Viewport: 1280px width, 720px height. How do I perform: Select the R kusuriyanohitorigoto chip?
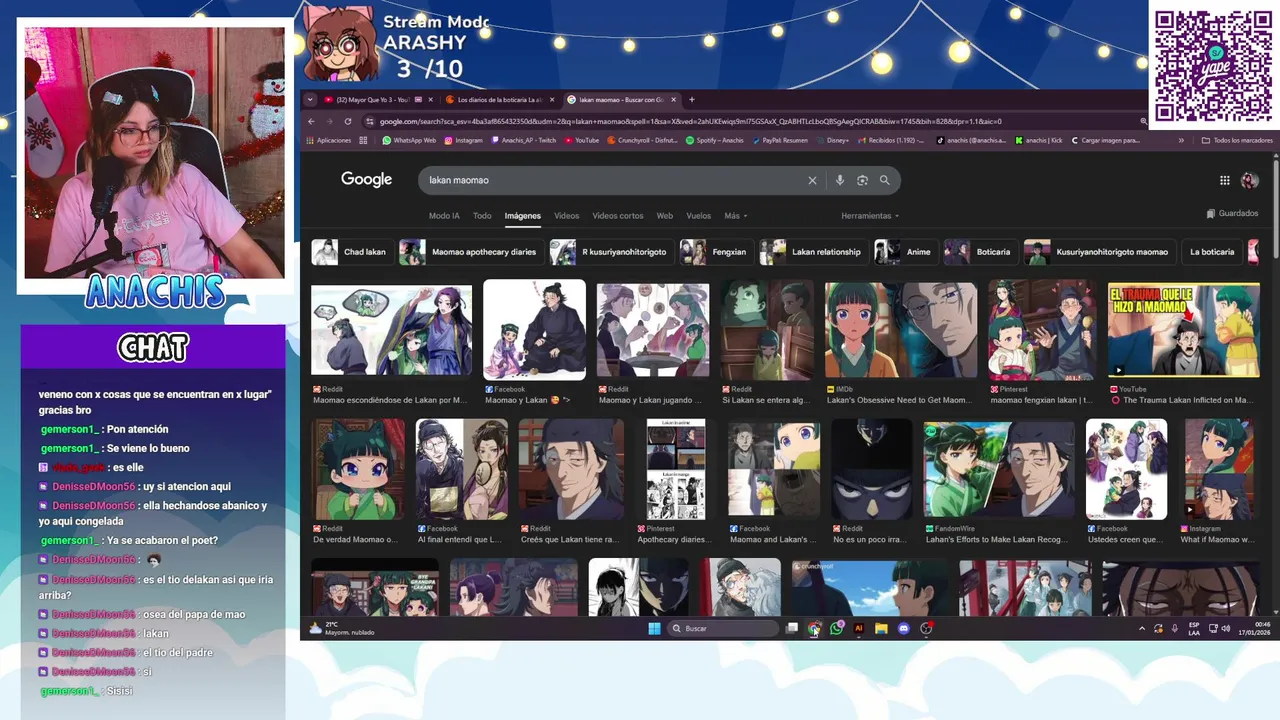(x=611, y=252)
